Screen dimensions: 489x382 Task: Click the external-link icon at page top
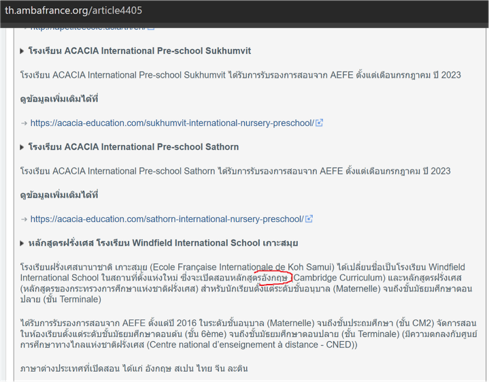tap(151, 29)
